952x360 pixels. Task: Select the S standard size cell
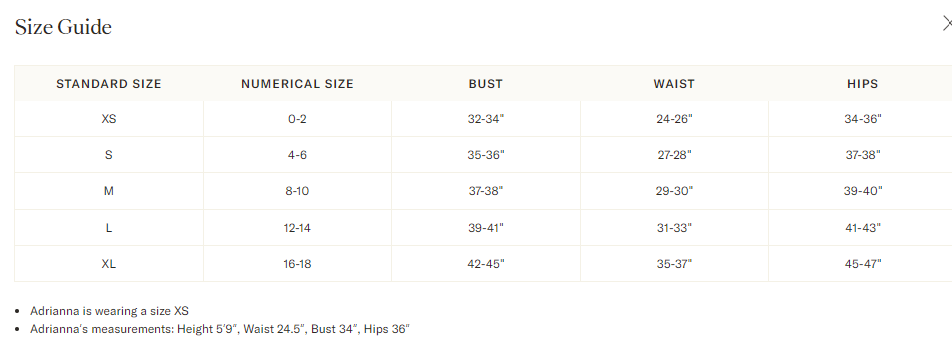point(109,155)
